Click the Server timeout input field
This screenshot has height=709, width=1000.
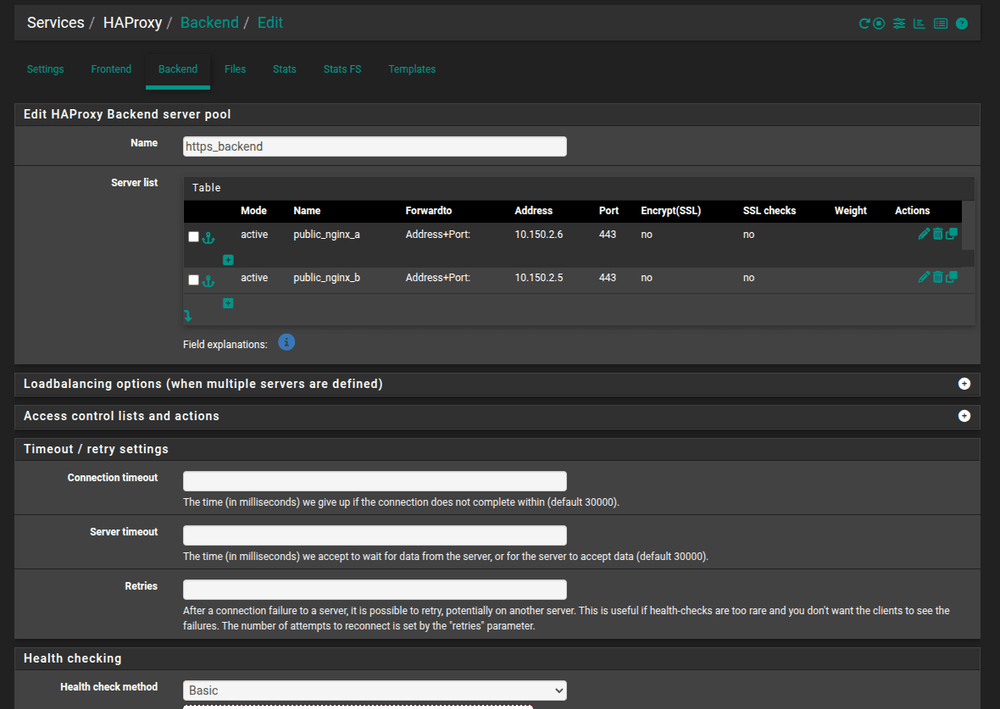(x=375, y=535)
